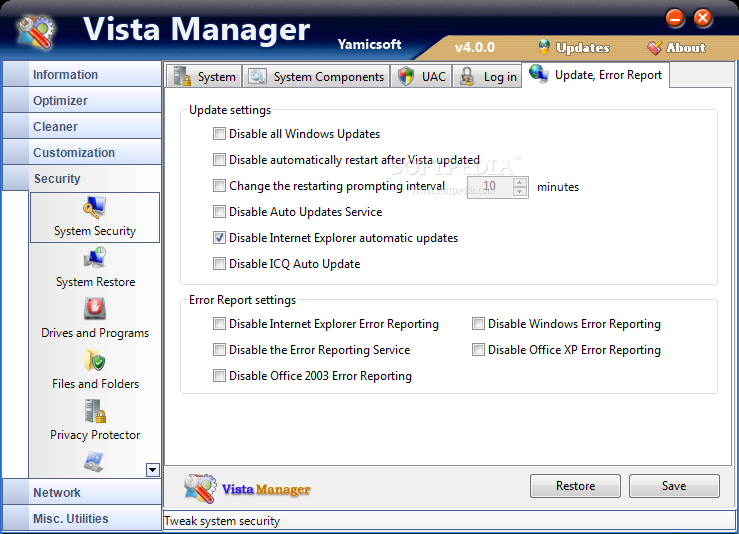The height and width of the screenshot is (534, 739).
Task: Check Disable the Error Reporting Service
Action: point(219,350)
